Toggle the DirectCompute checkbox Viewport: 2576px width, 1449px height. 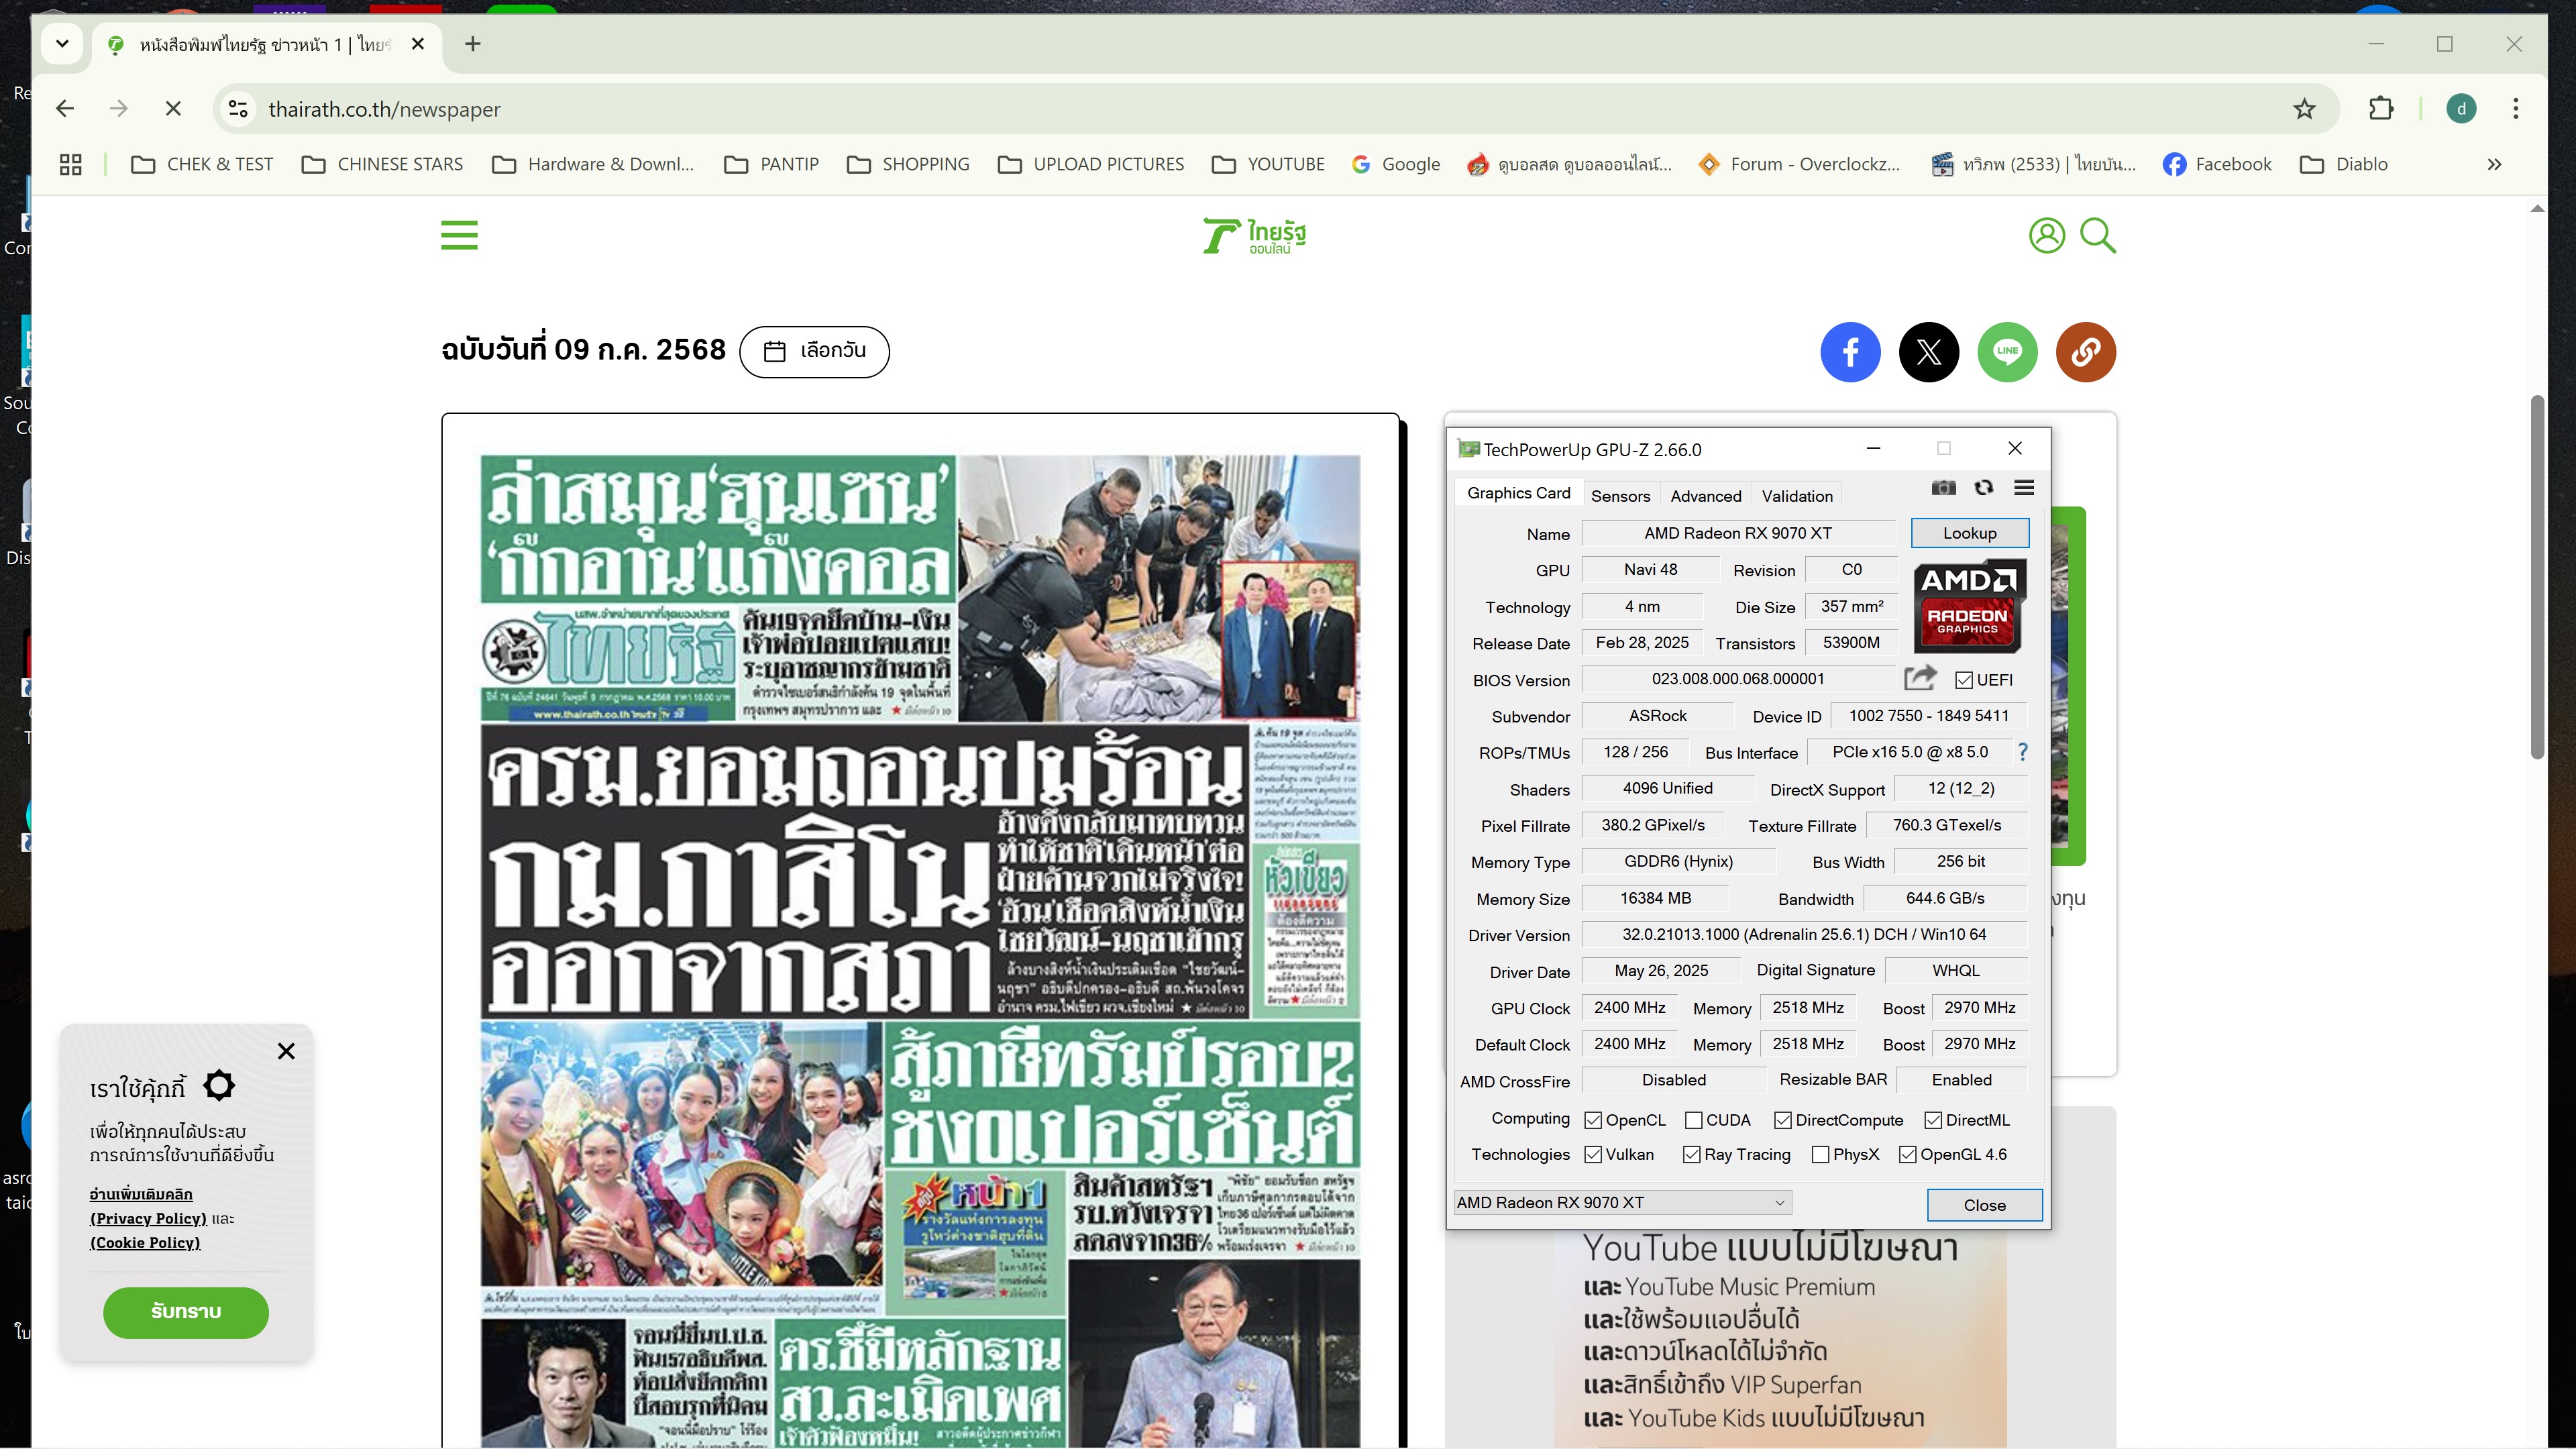(1783, 1120)
